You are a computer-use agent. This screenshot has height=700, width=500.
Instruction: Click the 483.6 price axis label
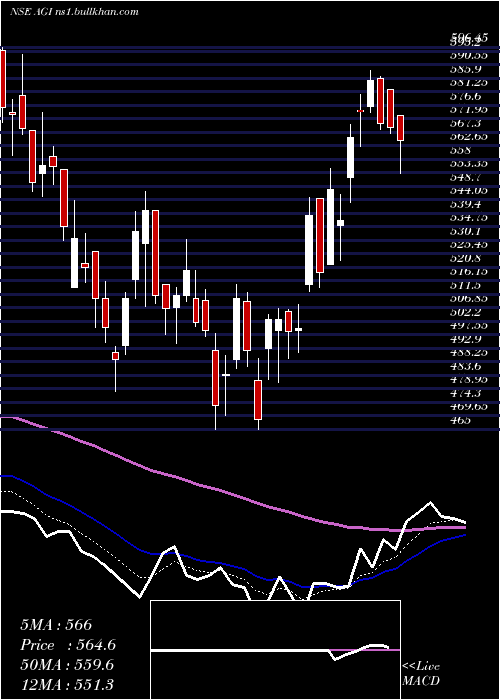pos(465,367)
